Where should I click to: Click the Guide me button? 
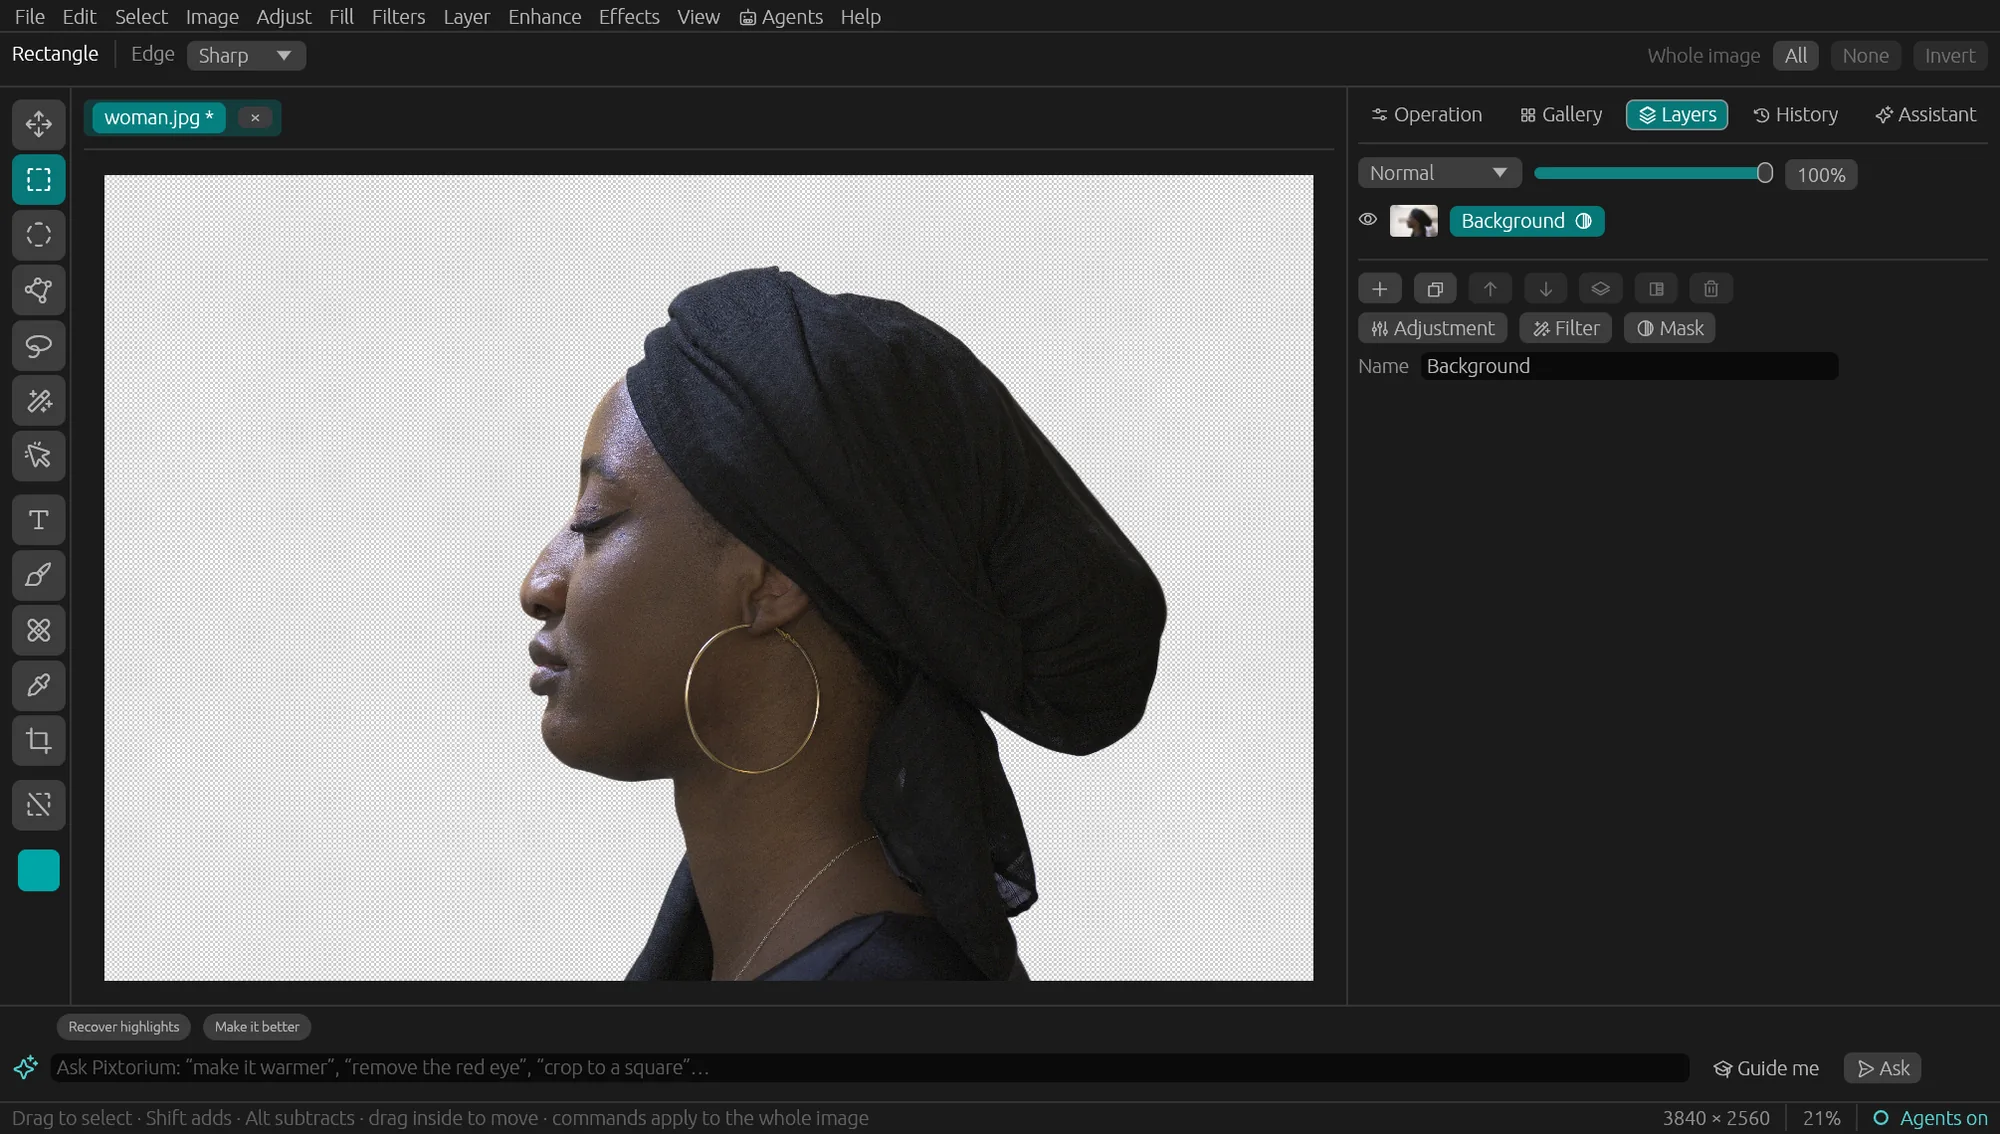point(1766,1068)
